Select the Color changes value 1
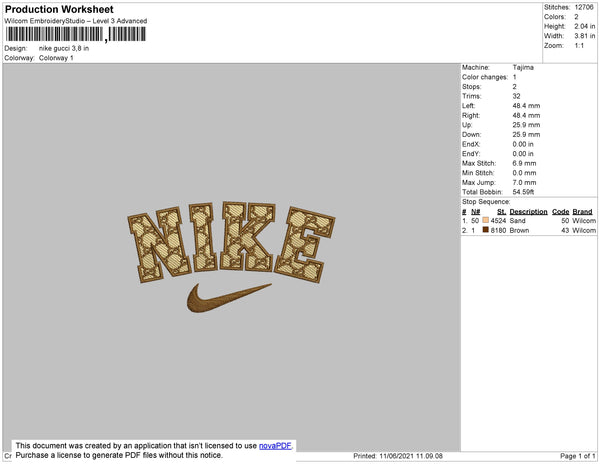 [514, 77]
